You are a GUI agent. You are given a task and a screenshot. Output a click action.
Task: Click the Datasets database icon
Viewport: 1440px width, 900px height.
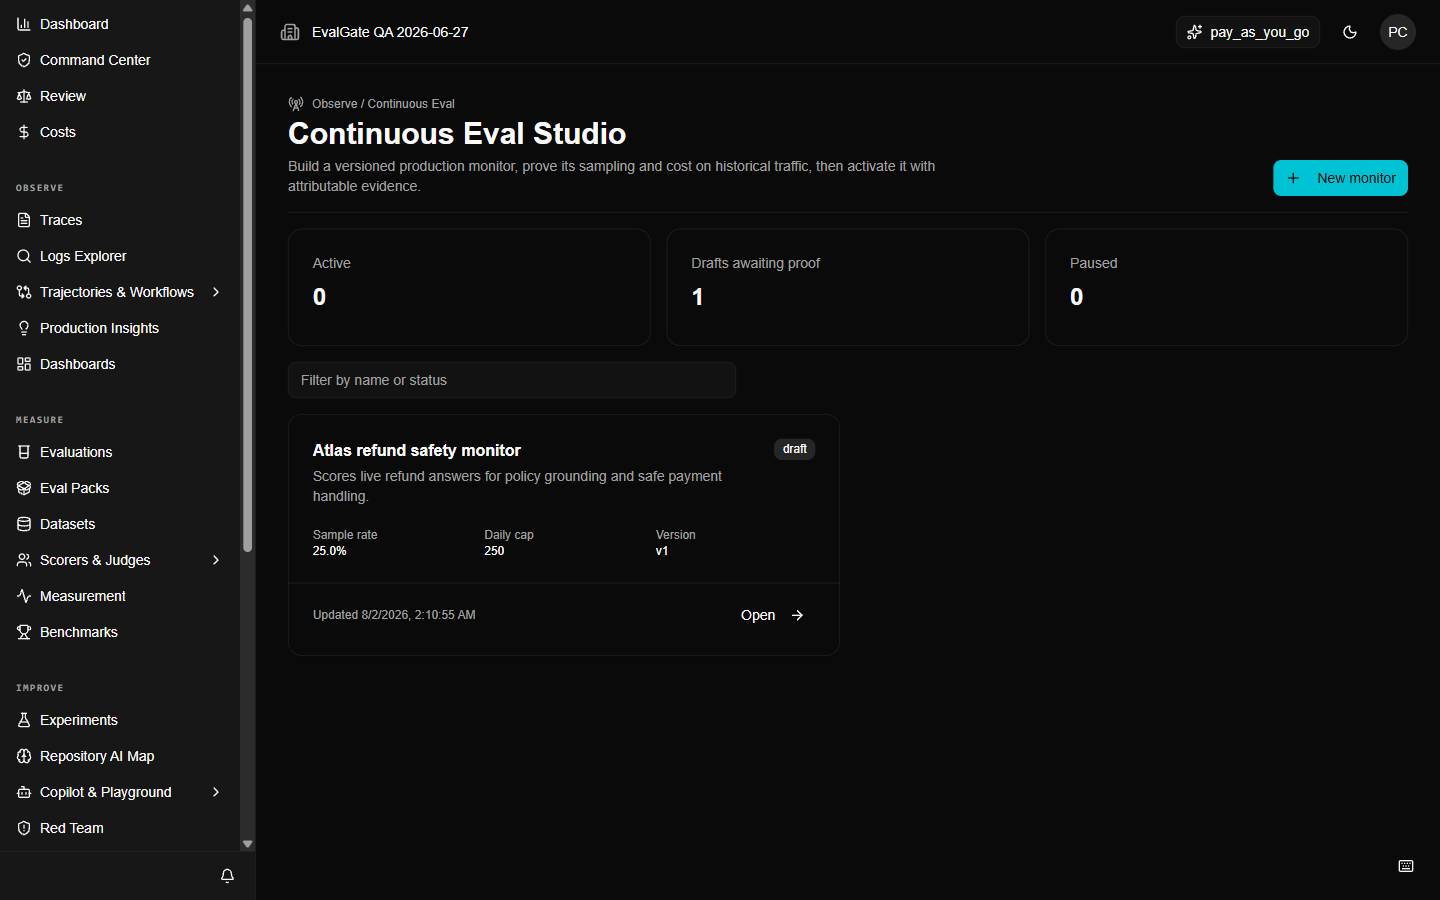(x=24, y=524)
